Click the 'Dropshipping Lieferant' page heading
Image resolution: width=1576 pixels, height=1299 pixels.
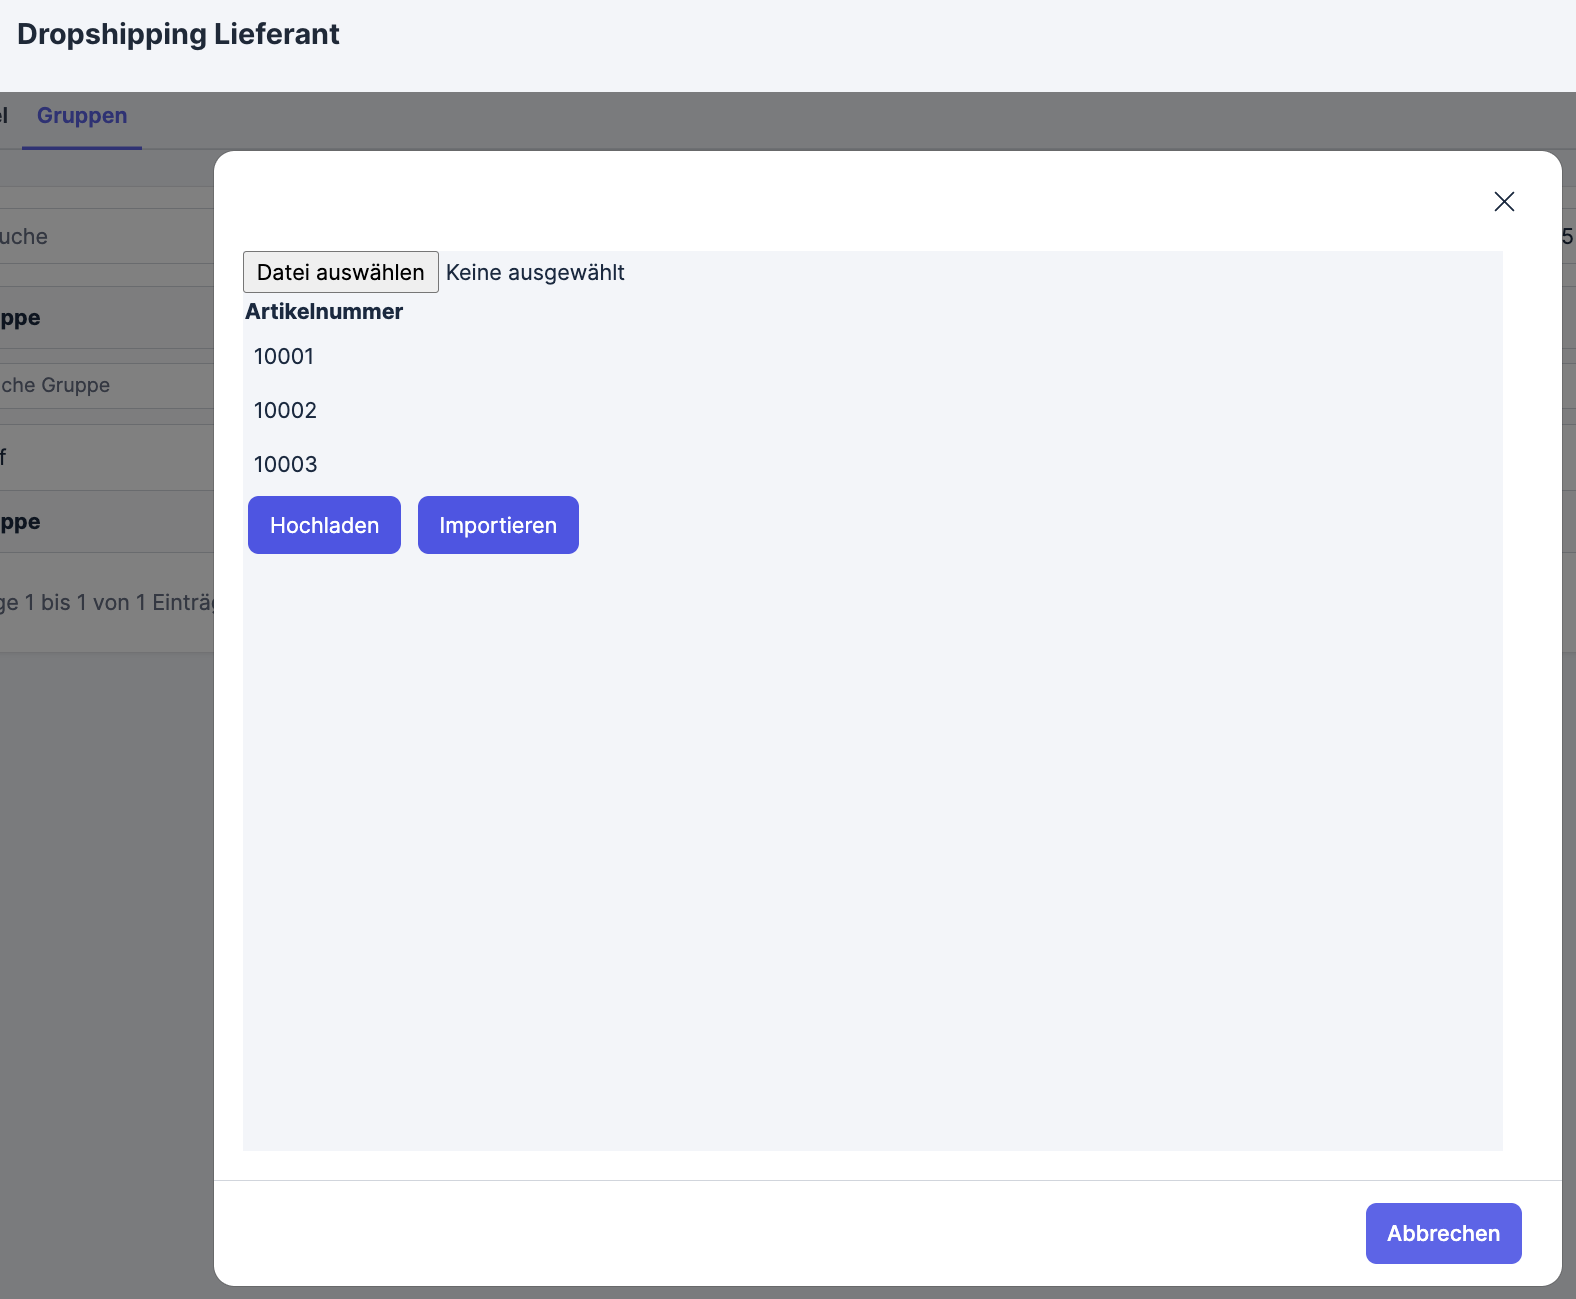[x=178, y=34]
